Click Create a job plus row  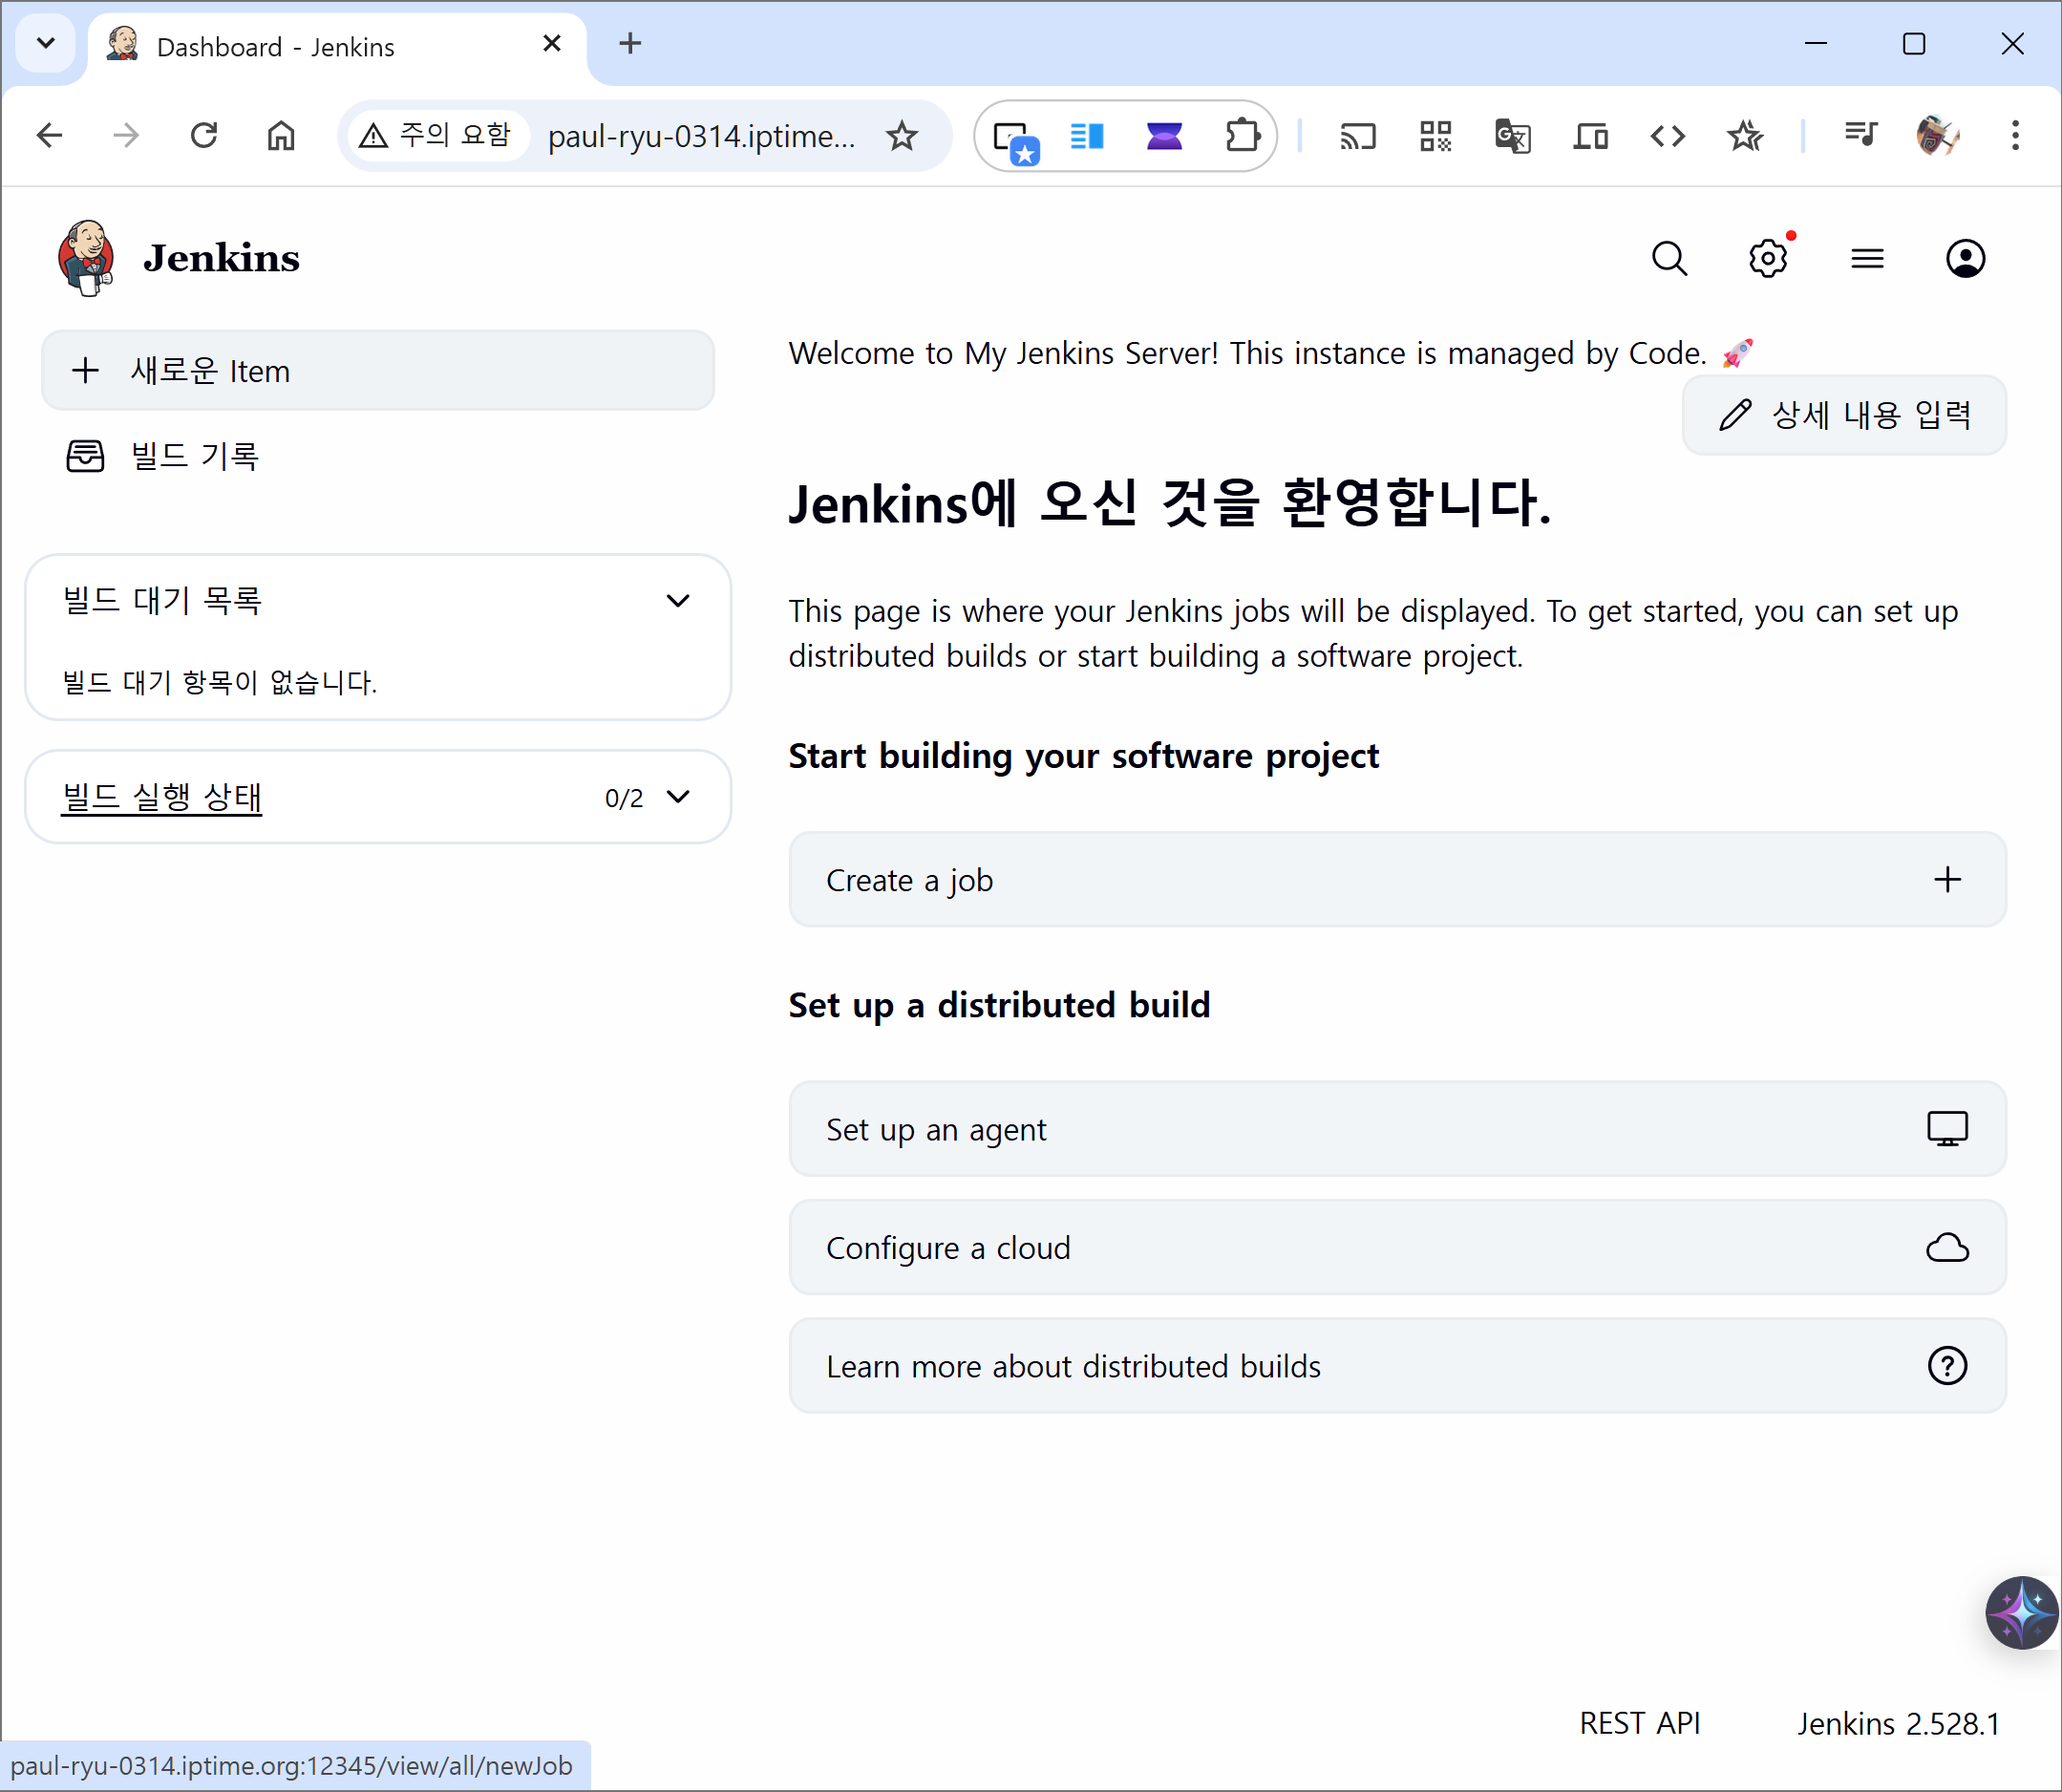(1396, 880)
